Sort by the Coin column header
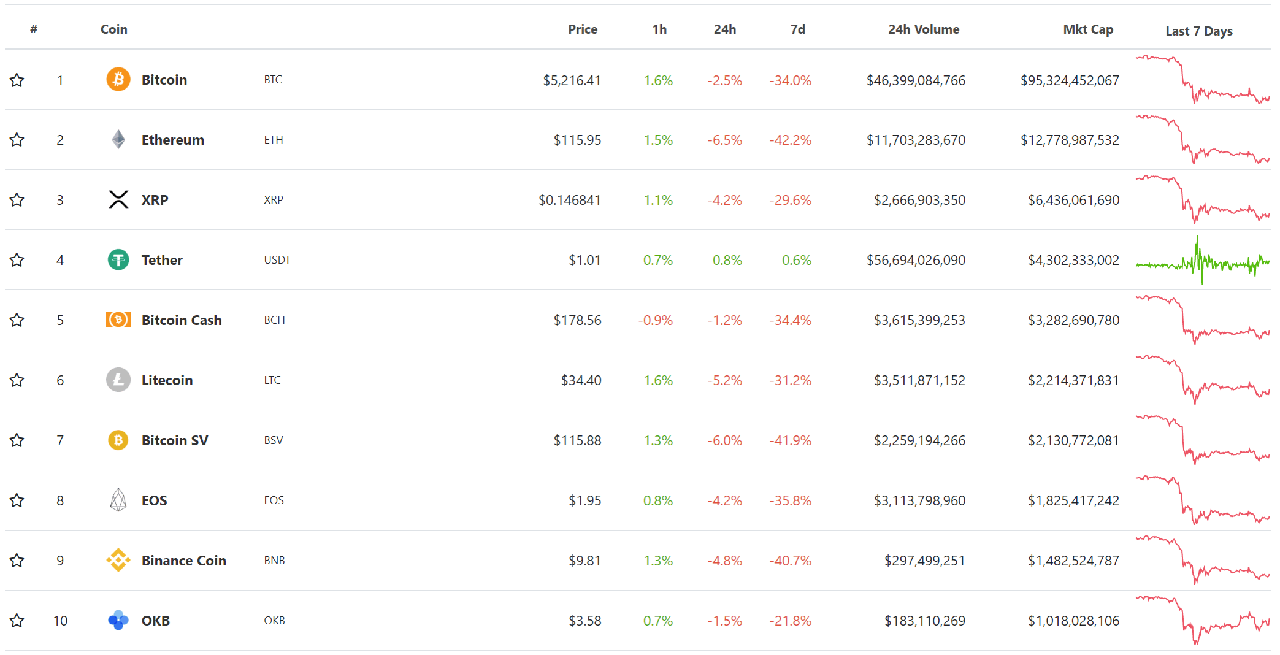 pyautogui.click(x=114, y=29)
